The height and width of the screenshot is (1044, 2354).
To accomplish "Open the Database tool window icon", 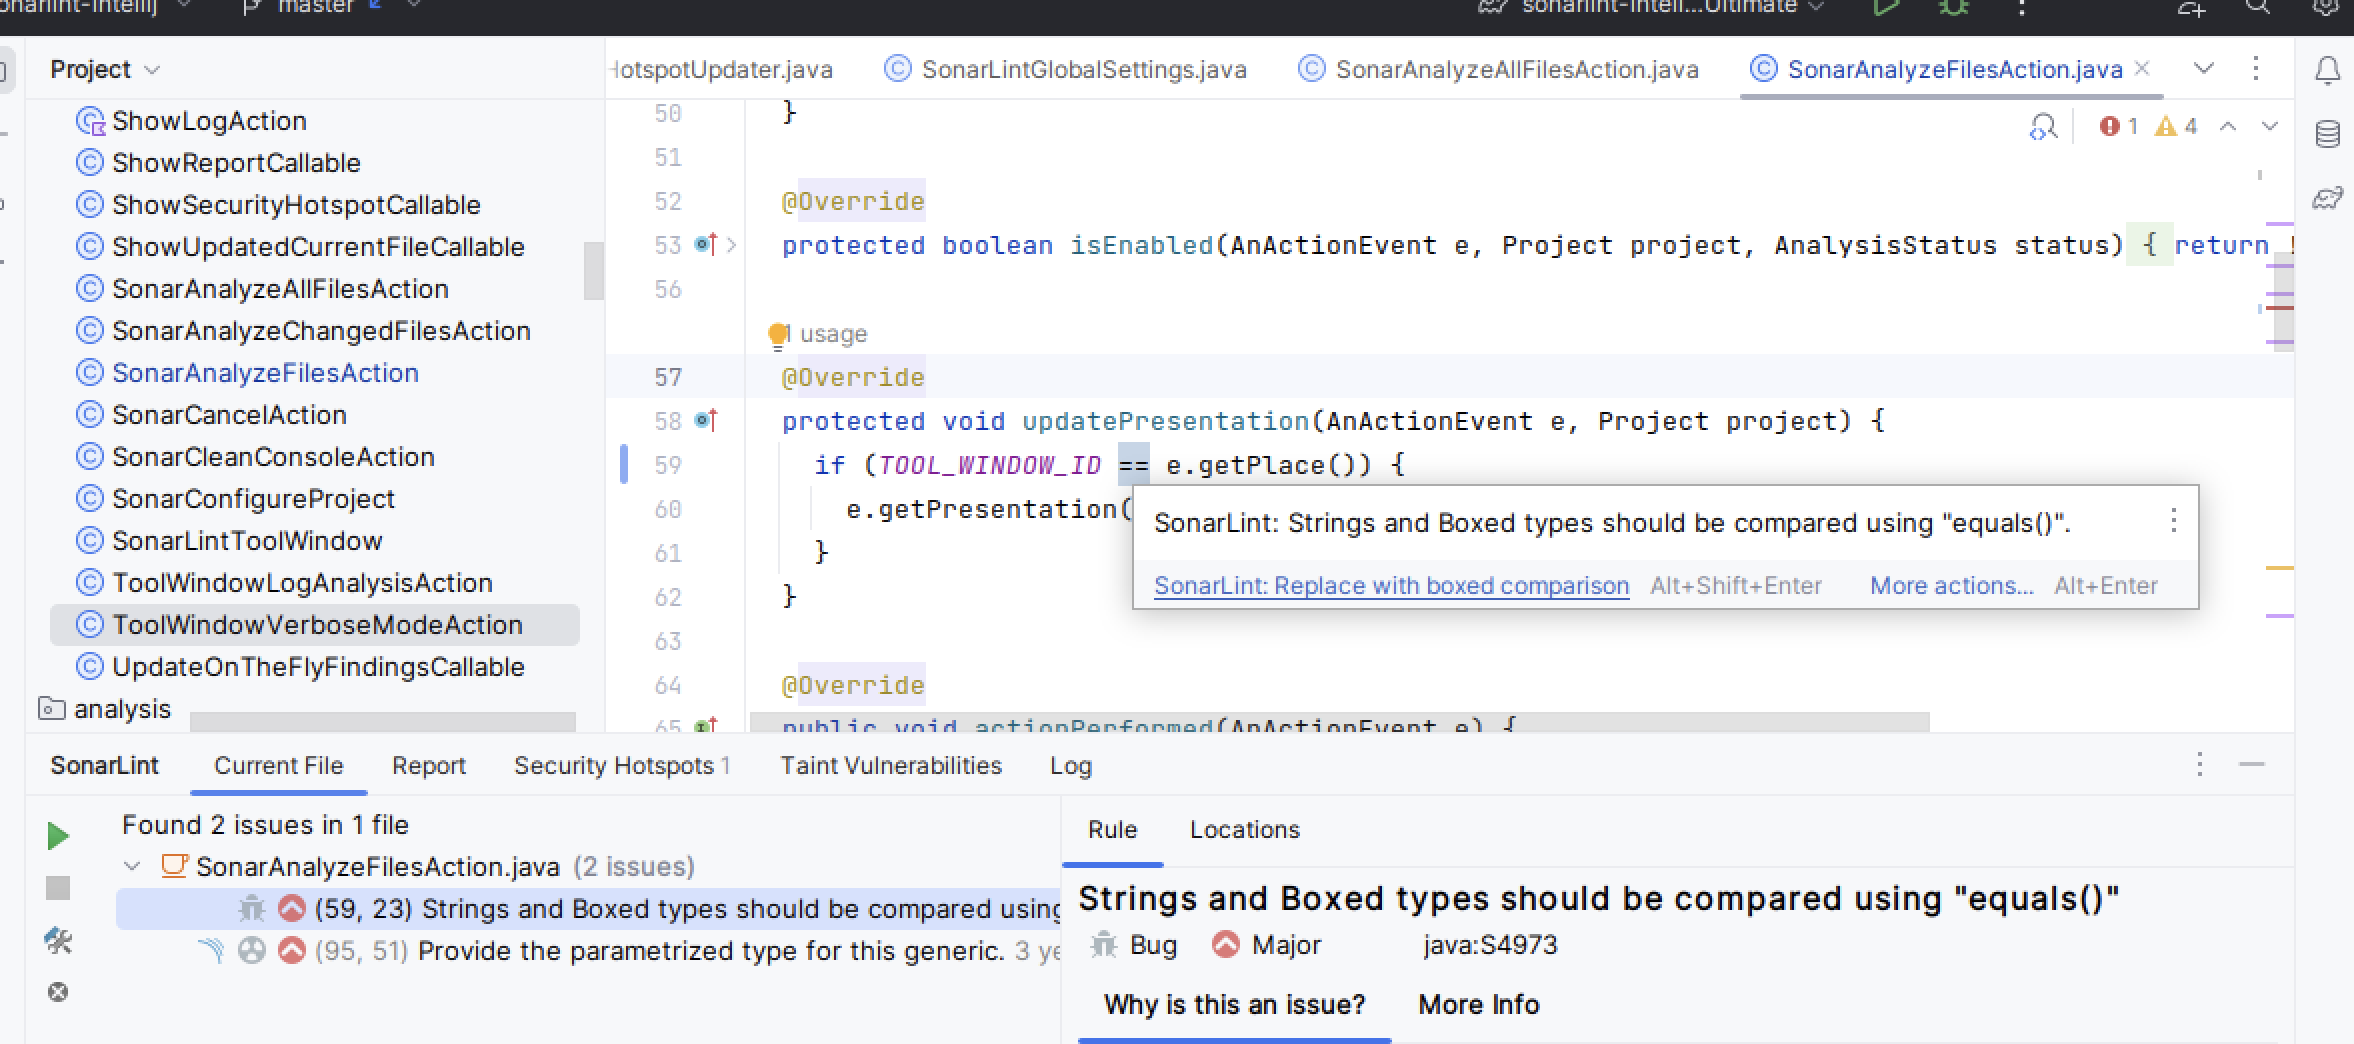I will coord(2327,134).
